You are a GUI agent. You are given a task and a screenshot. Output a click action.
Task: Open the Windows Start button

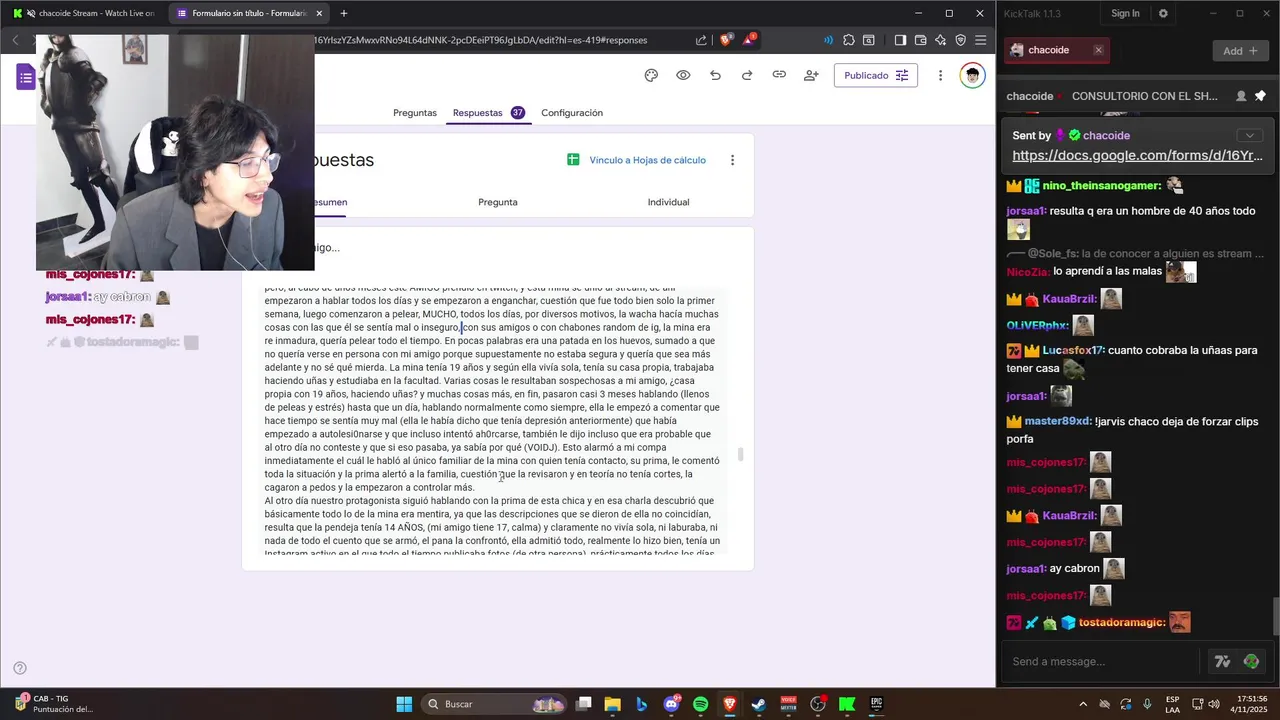pos(404,704)
